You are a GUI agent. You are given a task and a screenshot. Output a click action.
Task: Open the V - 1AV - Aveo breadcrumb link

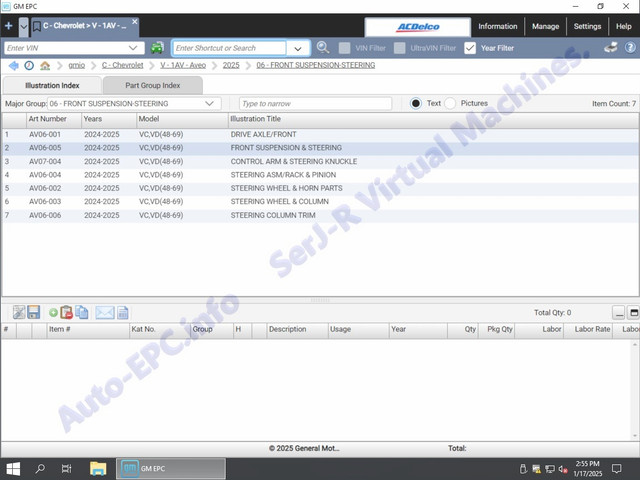tap(183, 65)
